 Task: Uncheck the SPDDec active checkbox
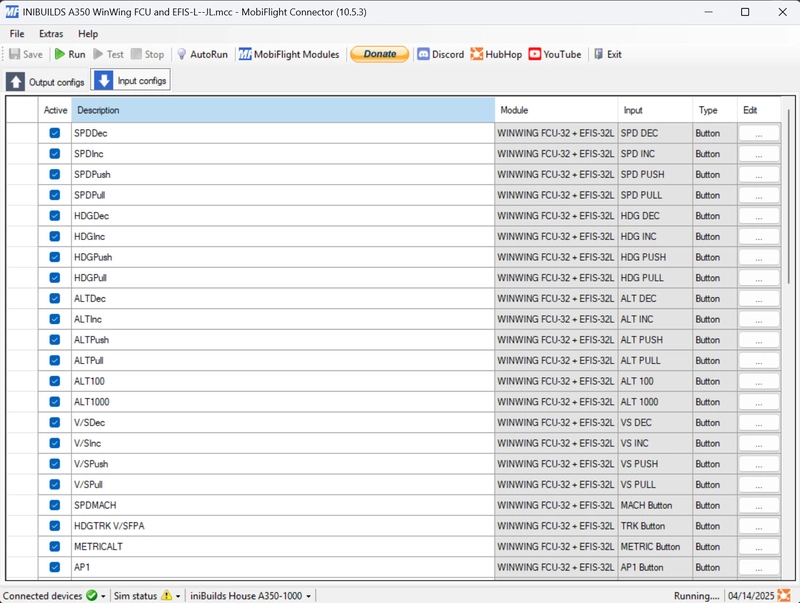click(54, 133)
